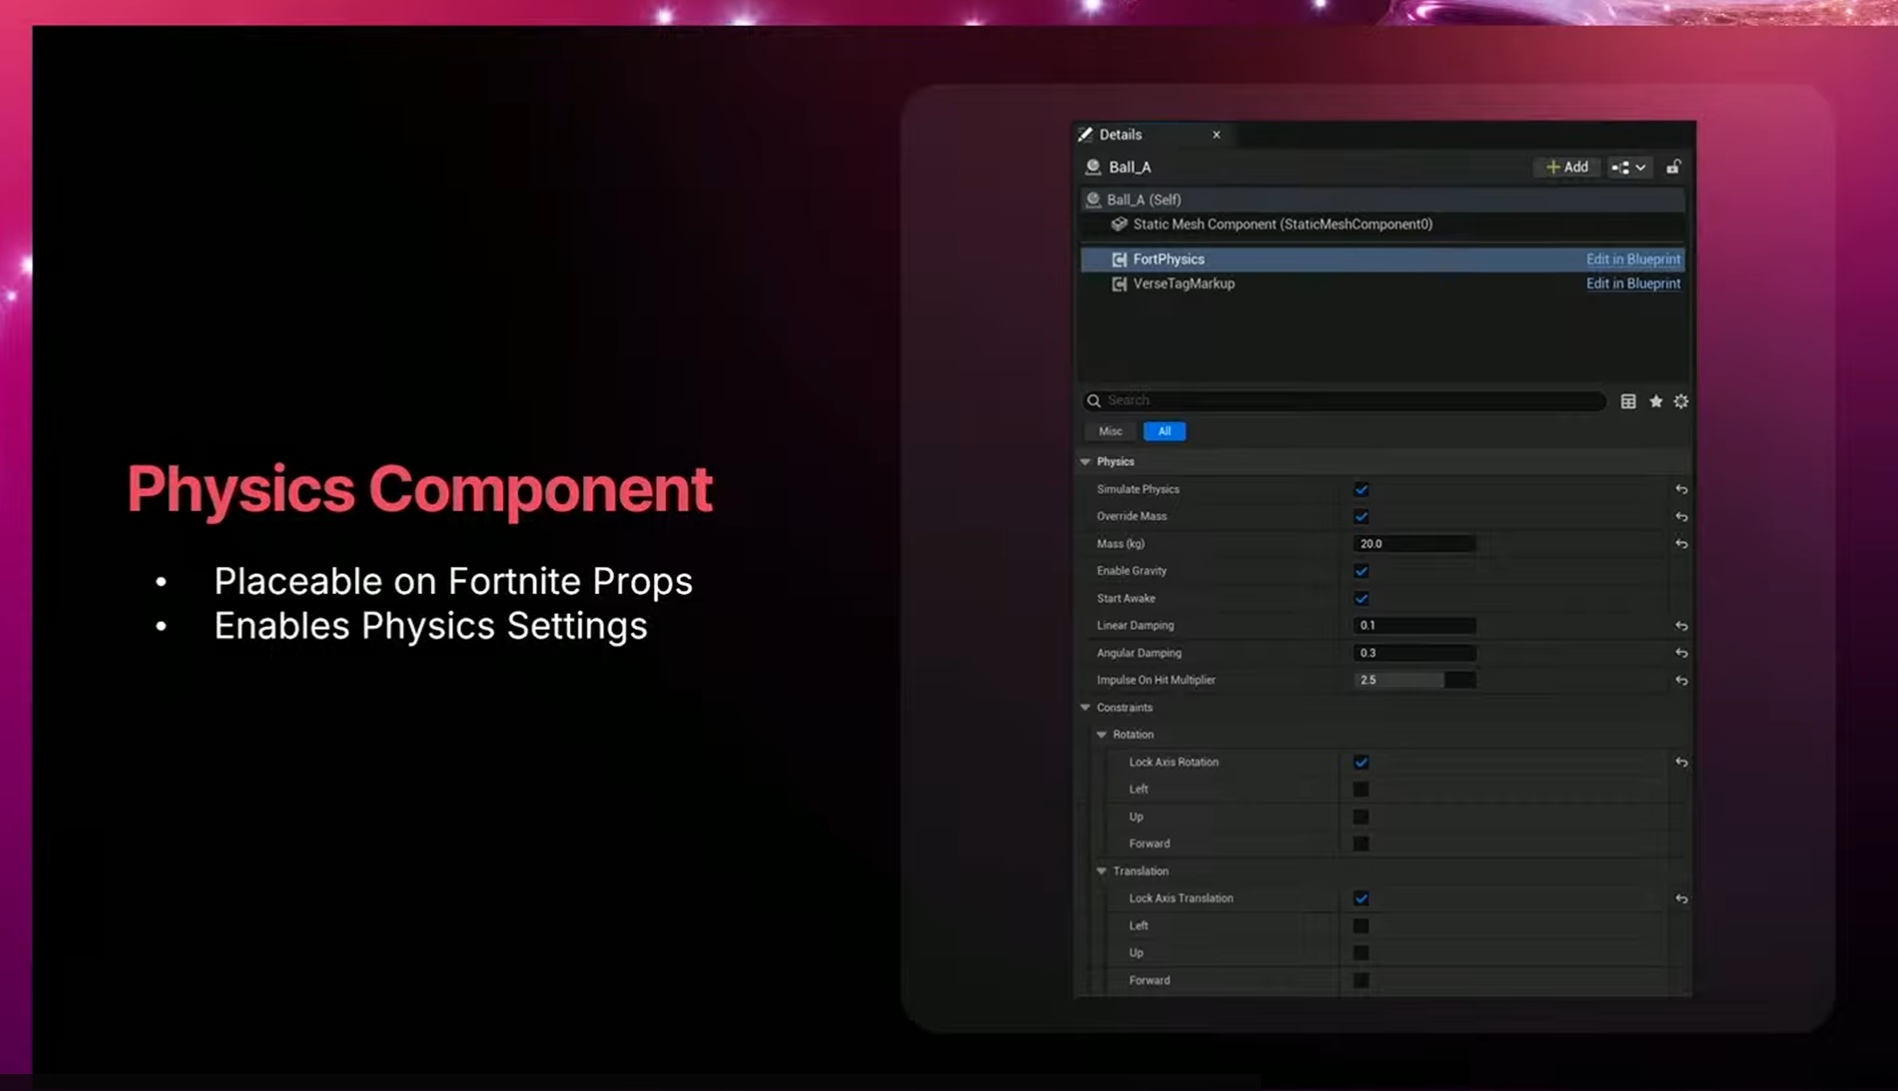1898x1091 pixels.
Task: Collapse the Translation subsection
Action: pos(1102,871)
